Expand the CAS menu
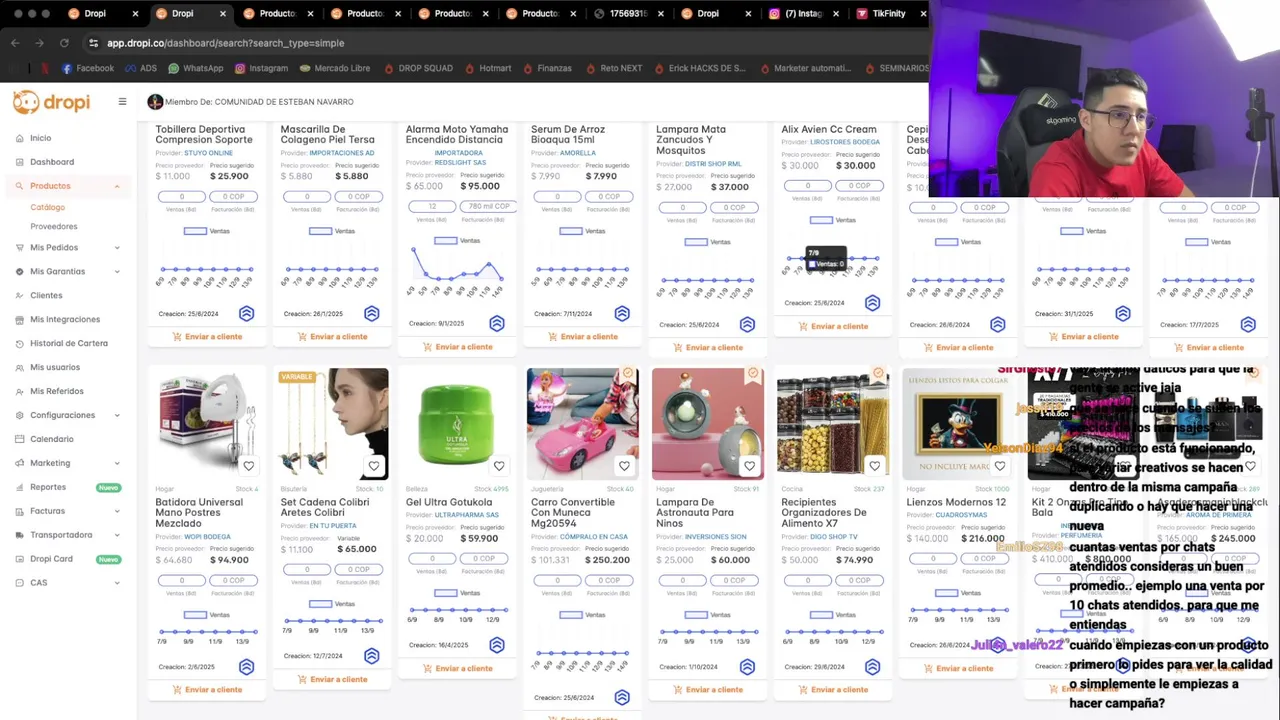Viewport: 1280px width, 720px height. tap(116, 583)
